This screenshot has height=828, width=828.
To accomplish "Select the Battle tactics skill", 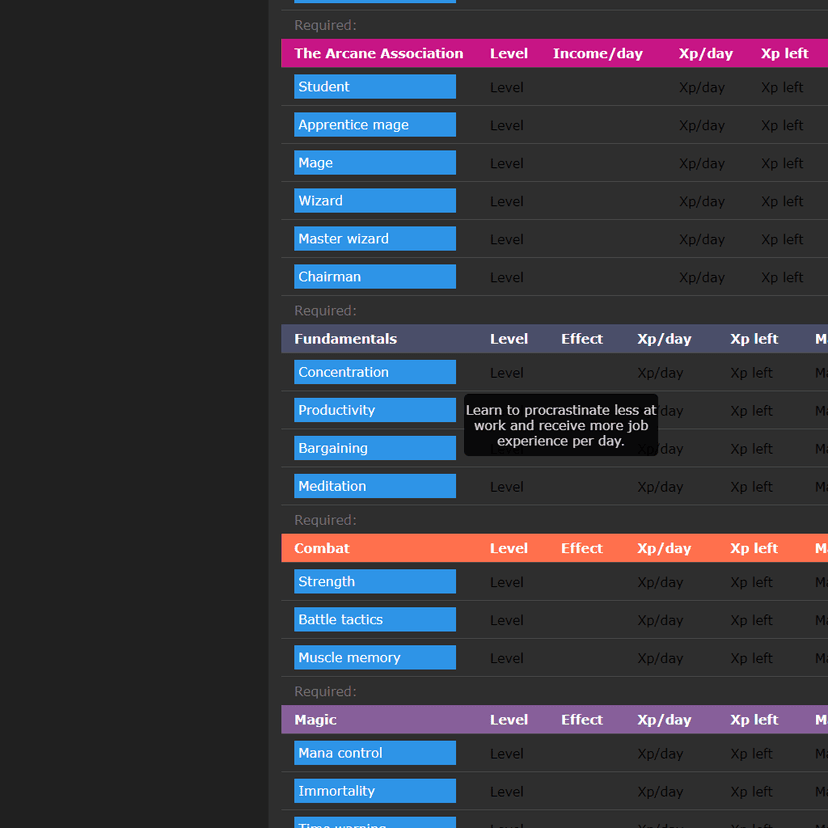I will coord(374,620).
